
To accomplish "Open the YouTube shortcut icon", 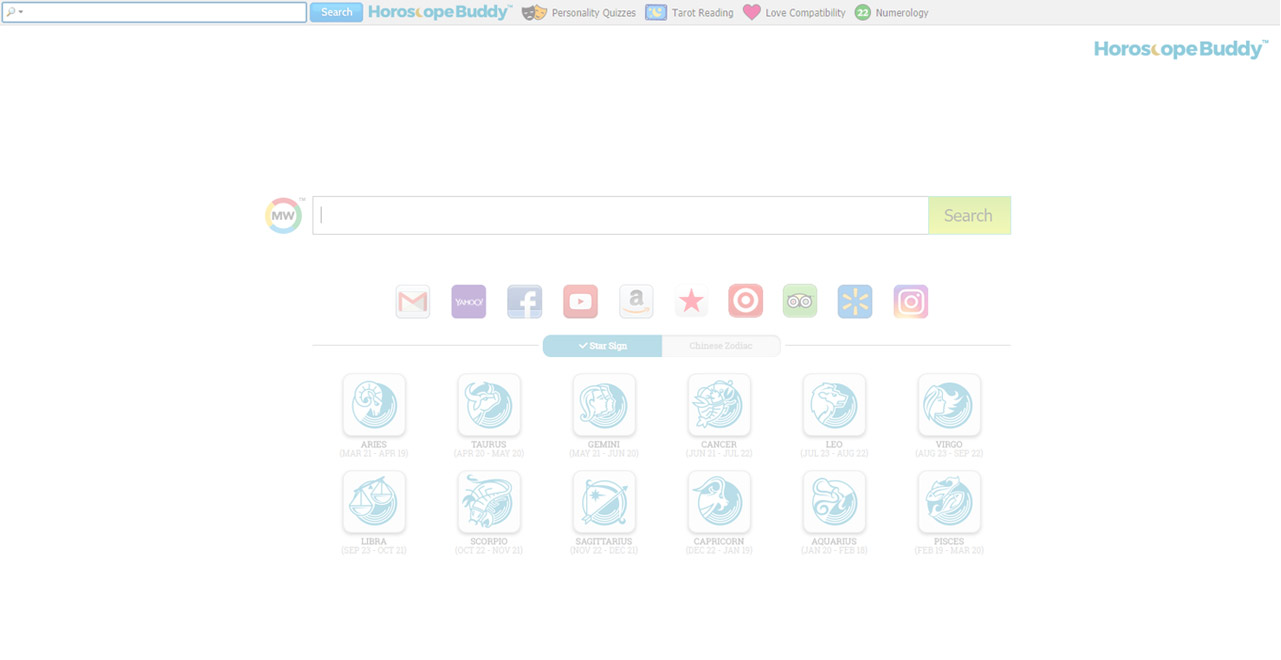I will (x=581, y=301).
